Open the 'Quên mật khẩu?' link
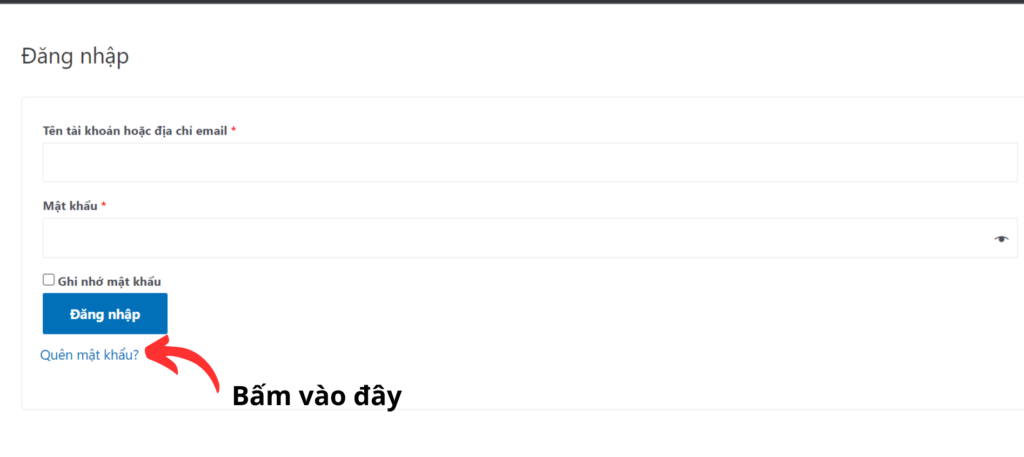The image size is (1024, 457). 89,354
